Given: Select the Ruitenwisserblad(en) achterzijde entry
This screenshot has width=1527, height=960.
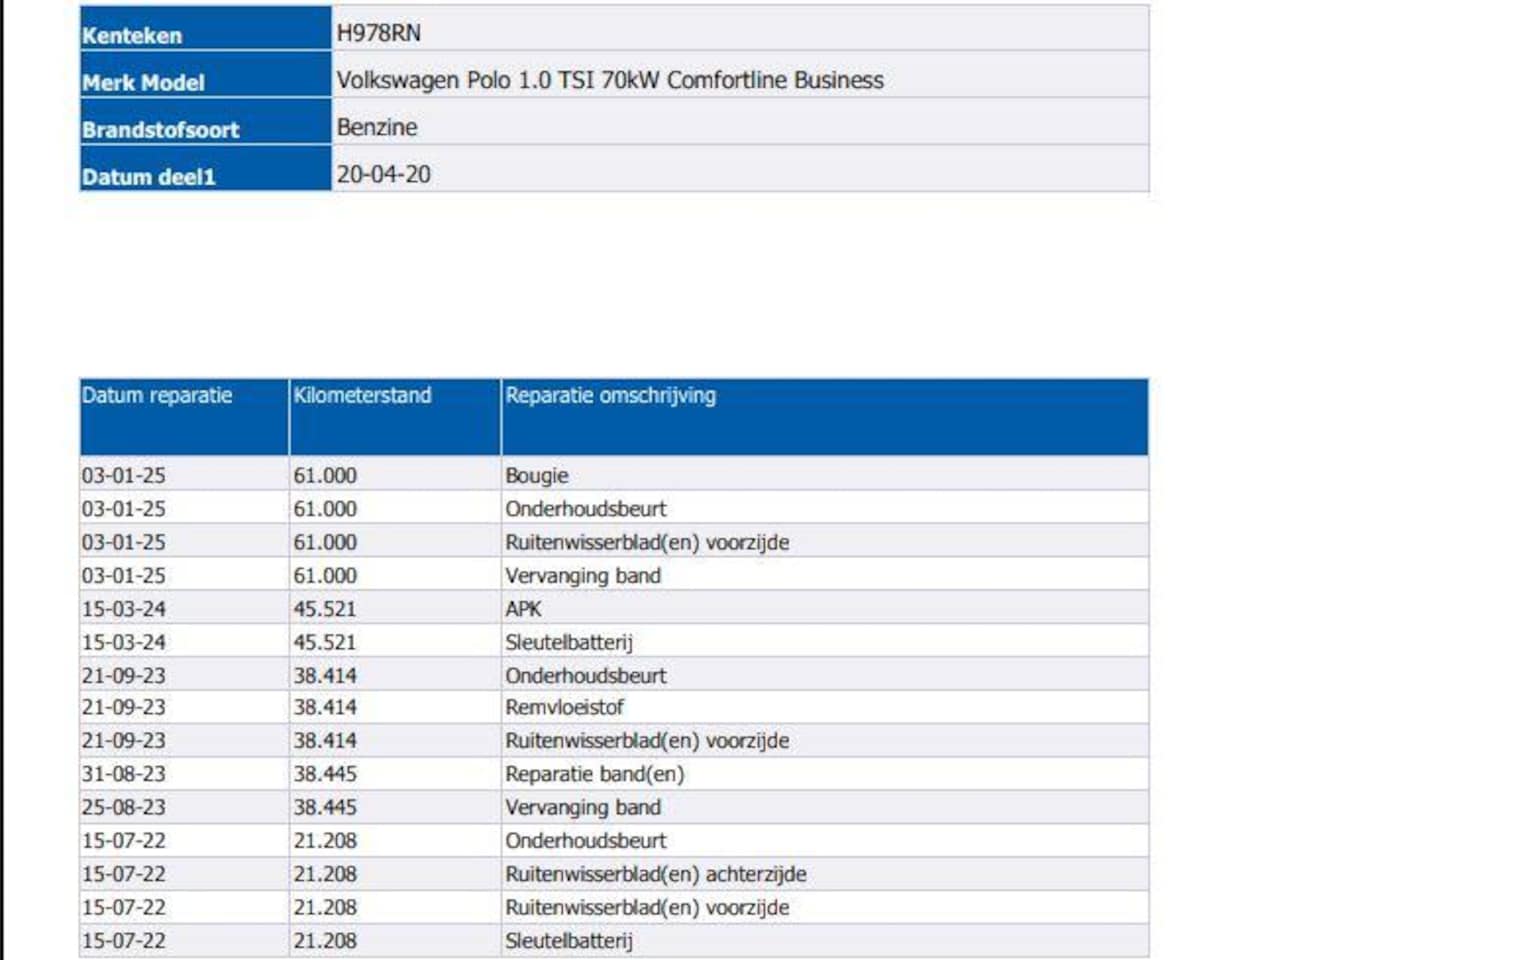Looking at the screenshot, I should (655, 874).
